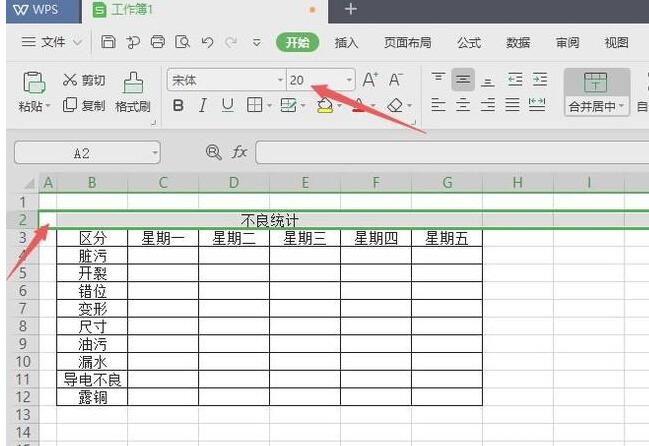Open the font name dropdown

tap(280, 80)
